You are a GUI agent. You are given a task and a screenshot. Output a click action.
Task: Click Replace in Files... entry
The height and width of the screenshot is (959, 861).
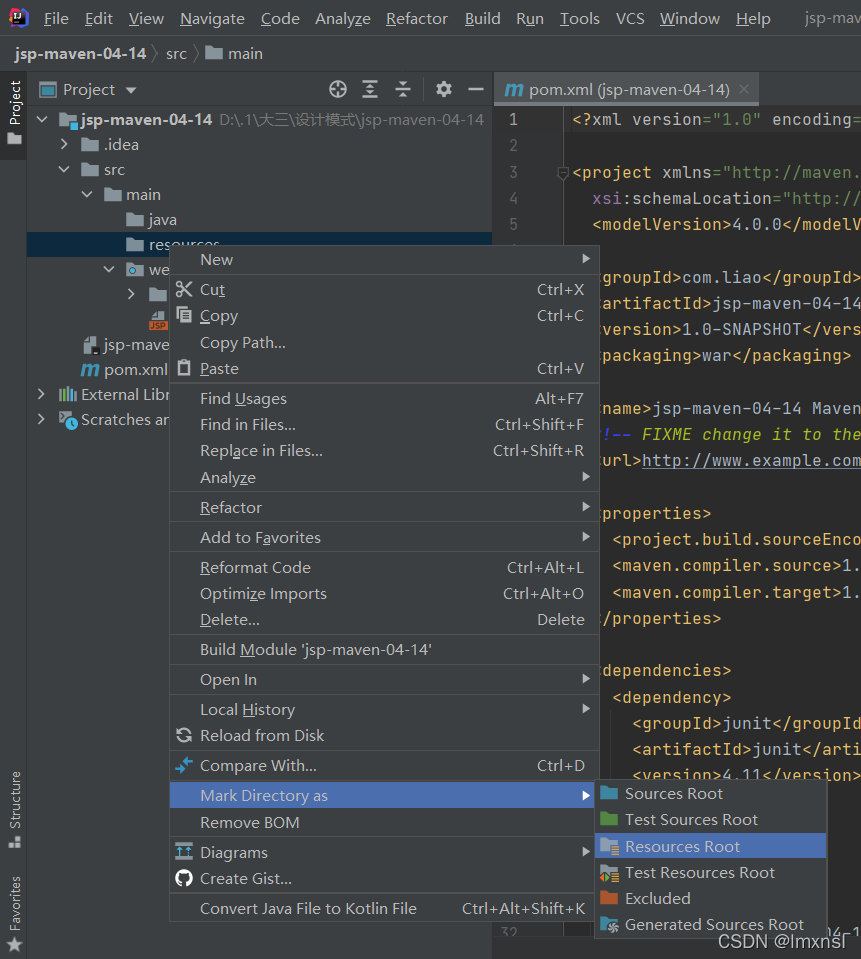click(384, 451)
